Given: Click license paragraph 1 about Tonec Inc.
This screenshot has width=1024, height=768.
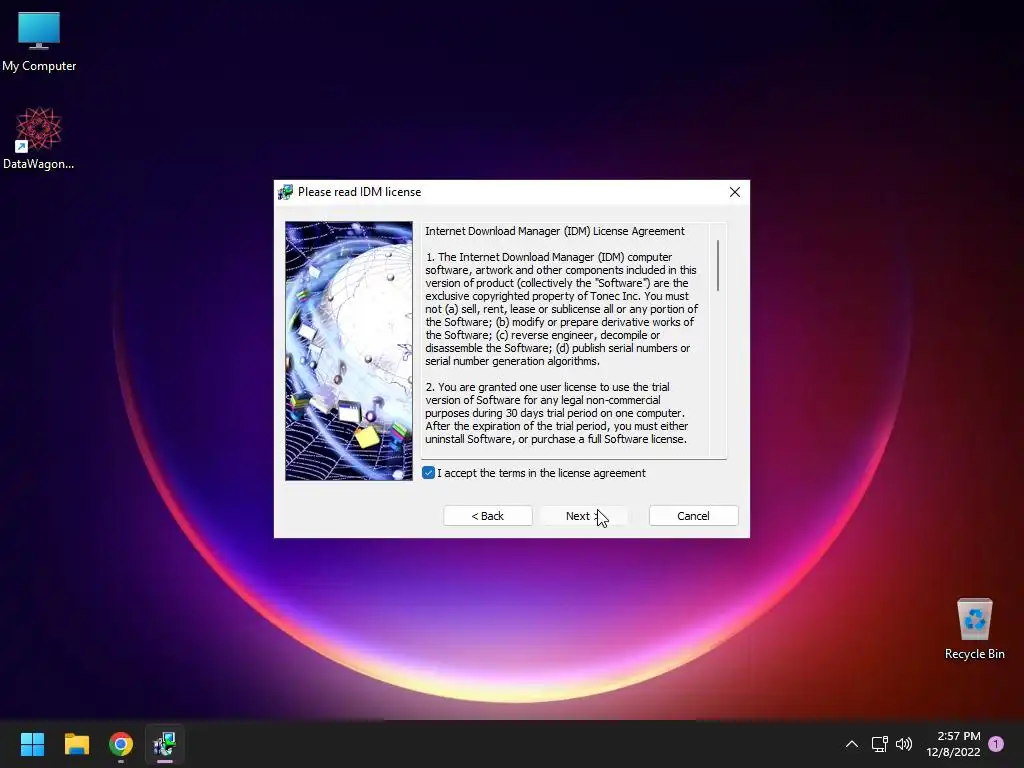Looking at the screenshot, I should [562, 309].
